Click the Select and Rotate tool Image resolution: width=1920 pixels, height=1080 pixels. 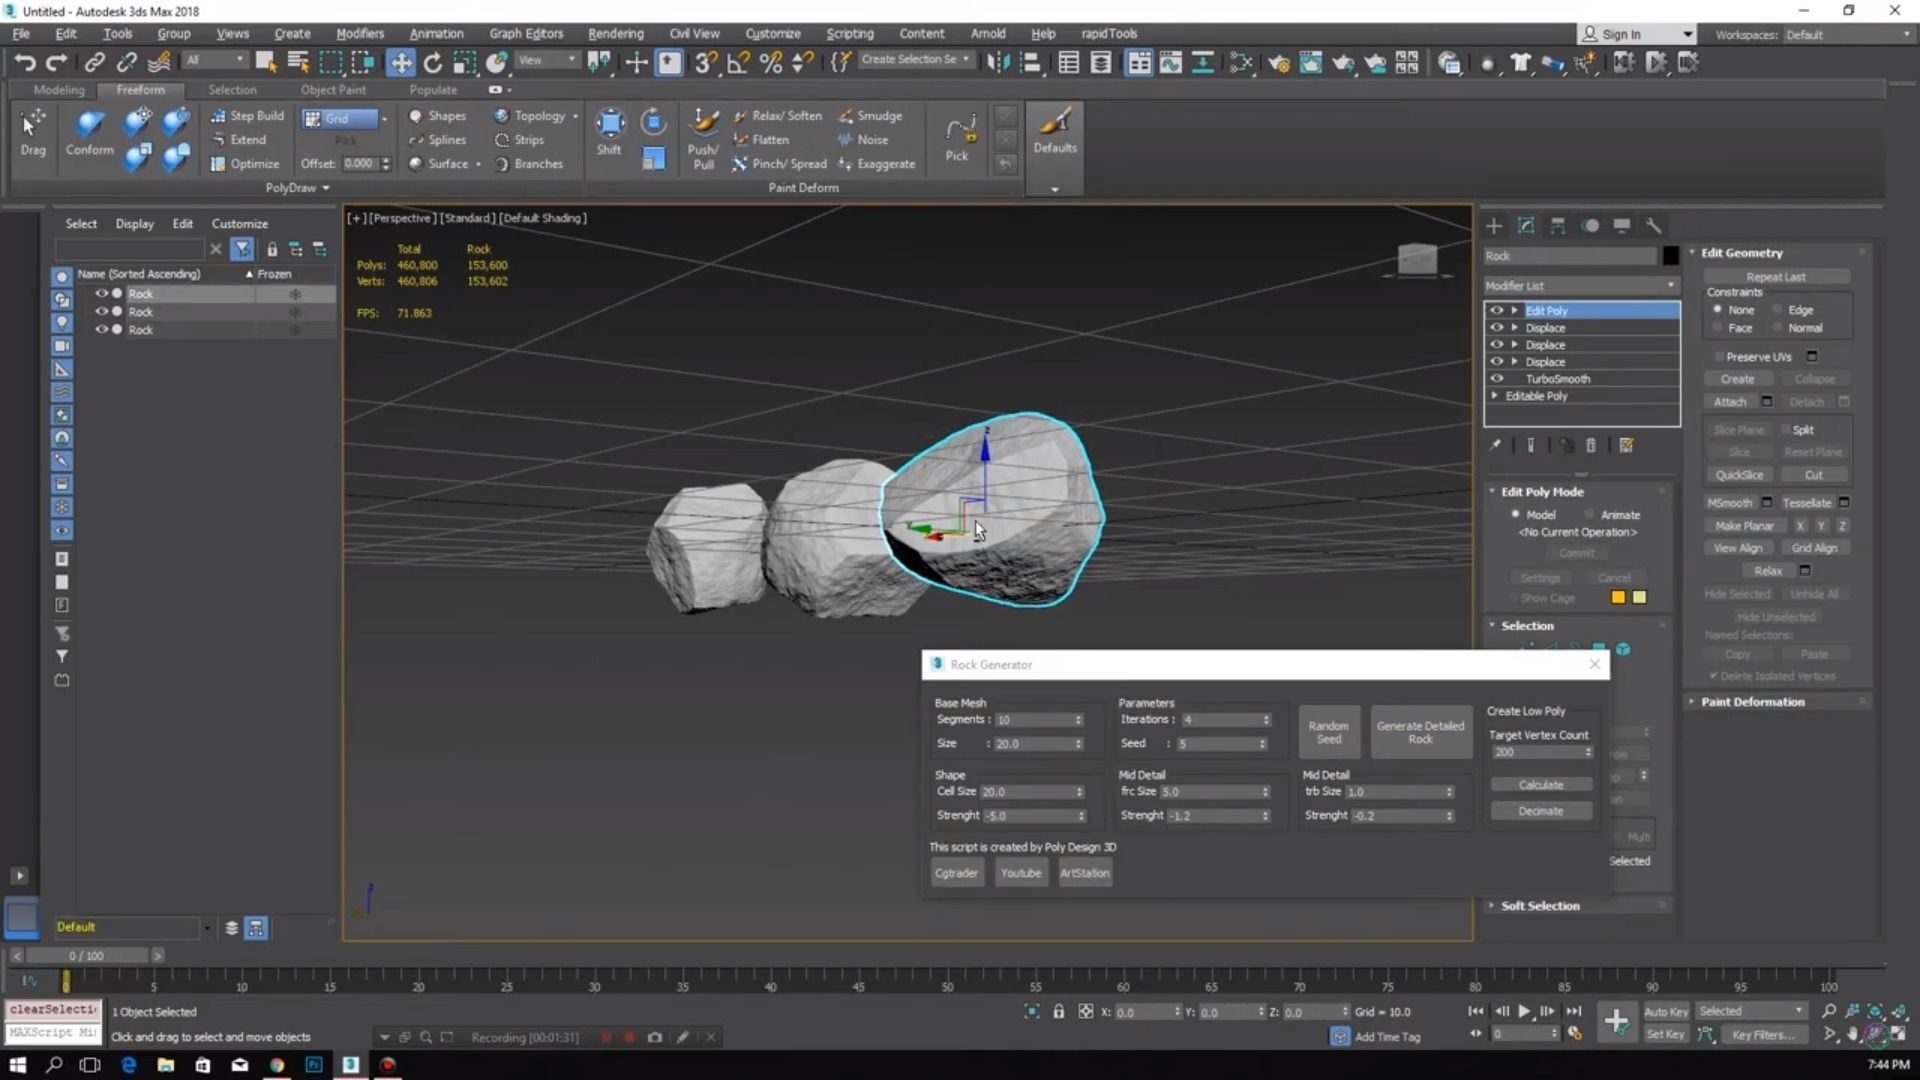pyautogui.click(x=433, y=63)
